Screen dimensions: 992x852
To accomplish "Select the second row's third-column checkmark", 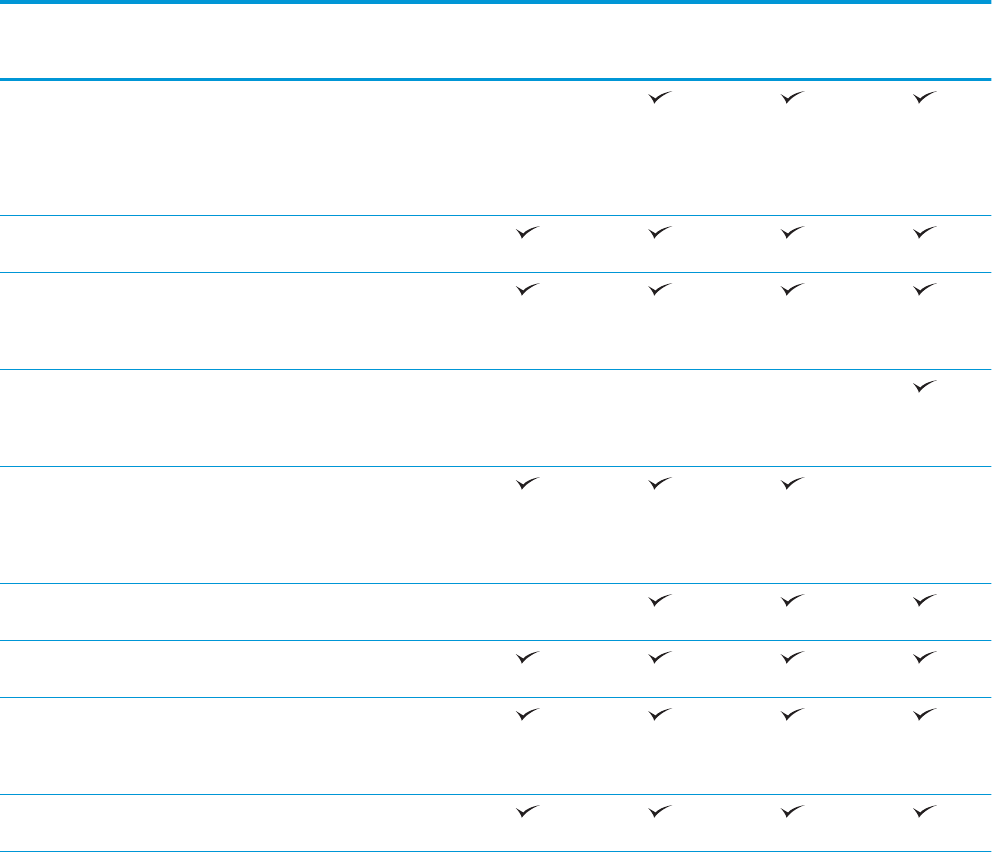I will (x=790, y=232).
